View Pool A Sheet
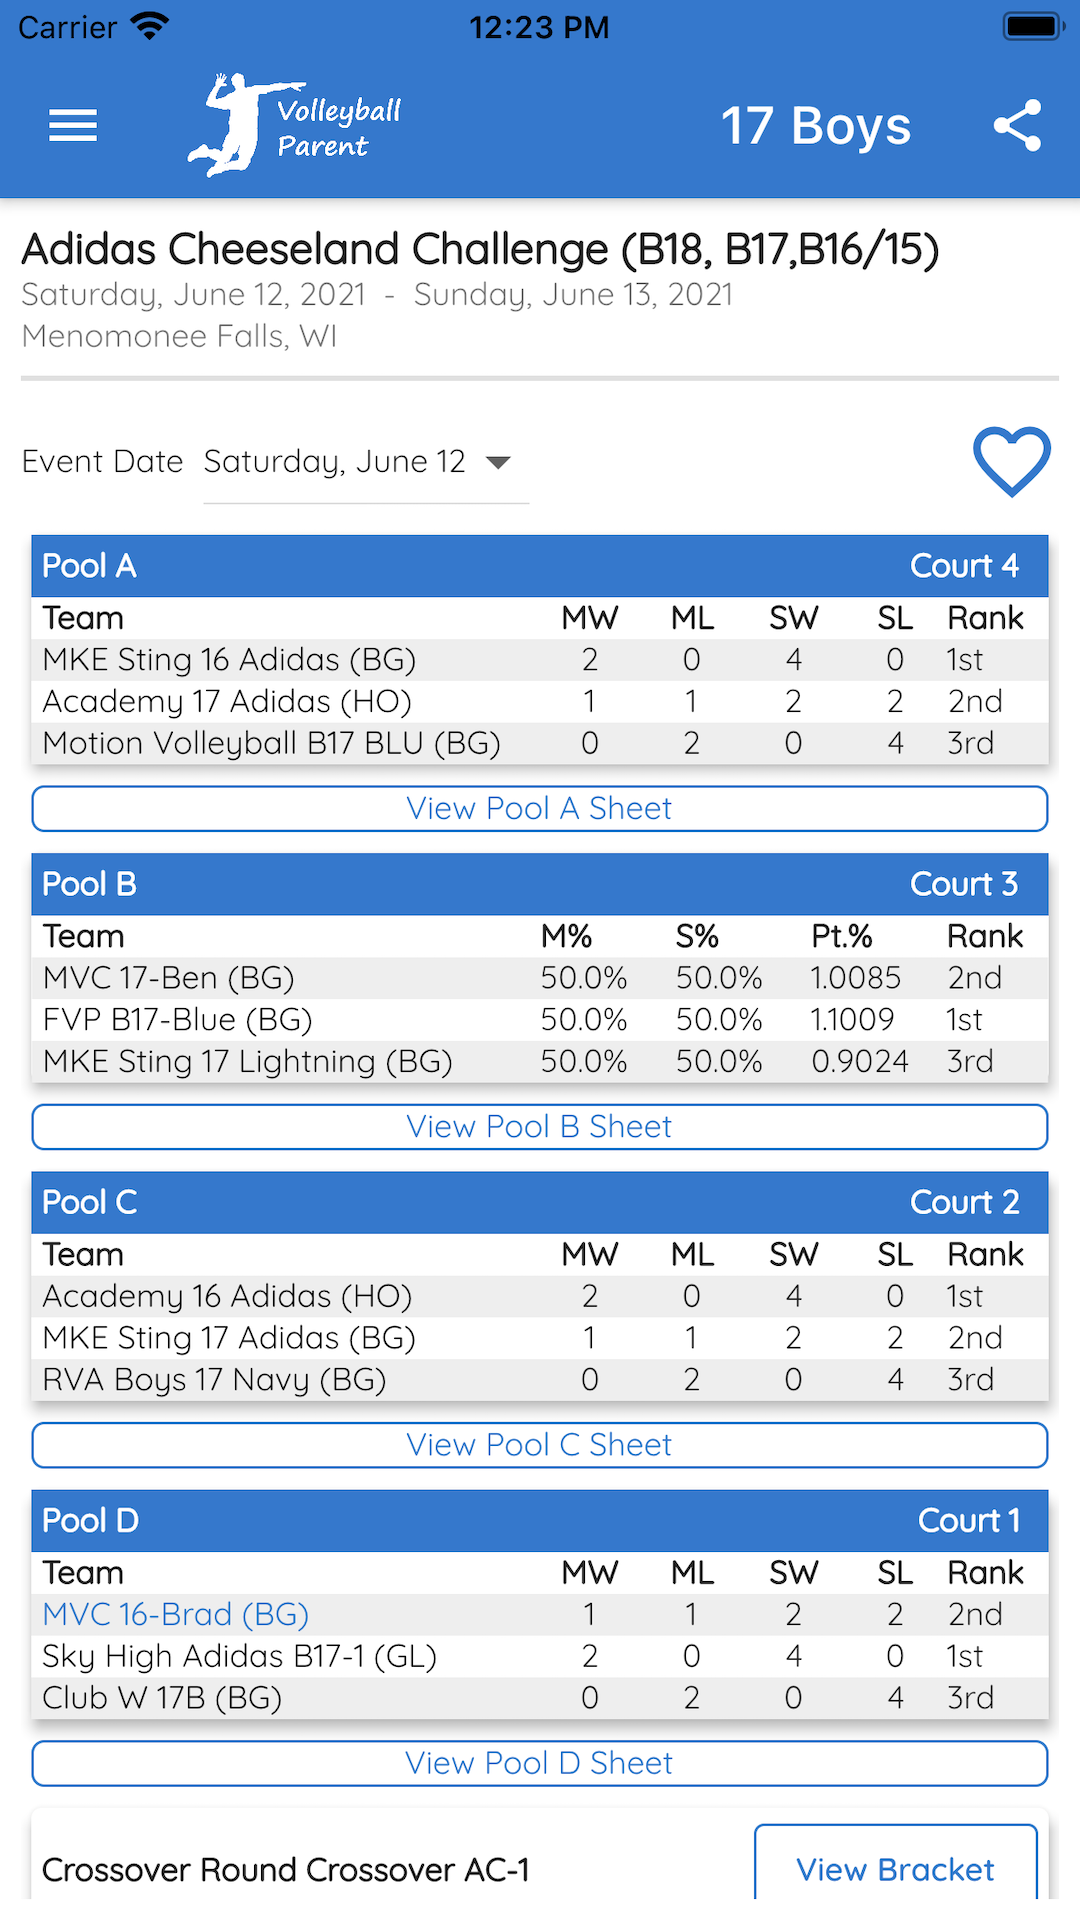This screenshot has height=1920, width=1080. [540, 809]
